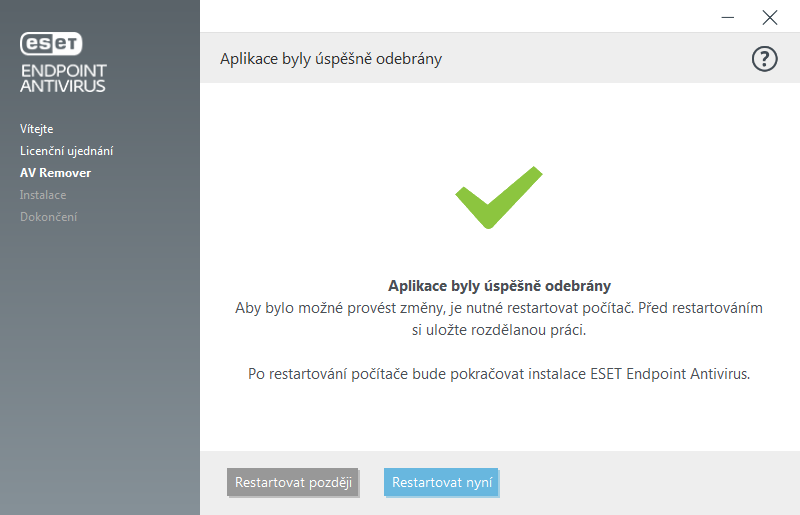This screenshot has height=515, width=800.
Task: Close the ESET installer window
Action: click(769, 16)
